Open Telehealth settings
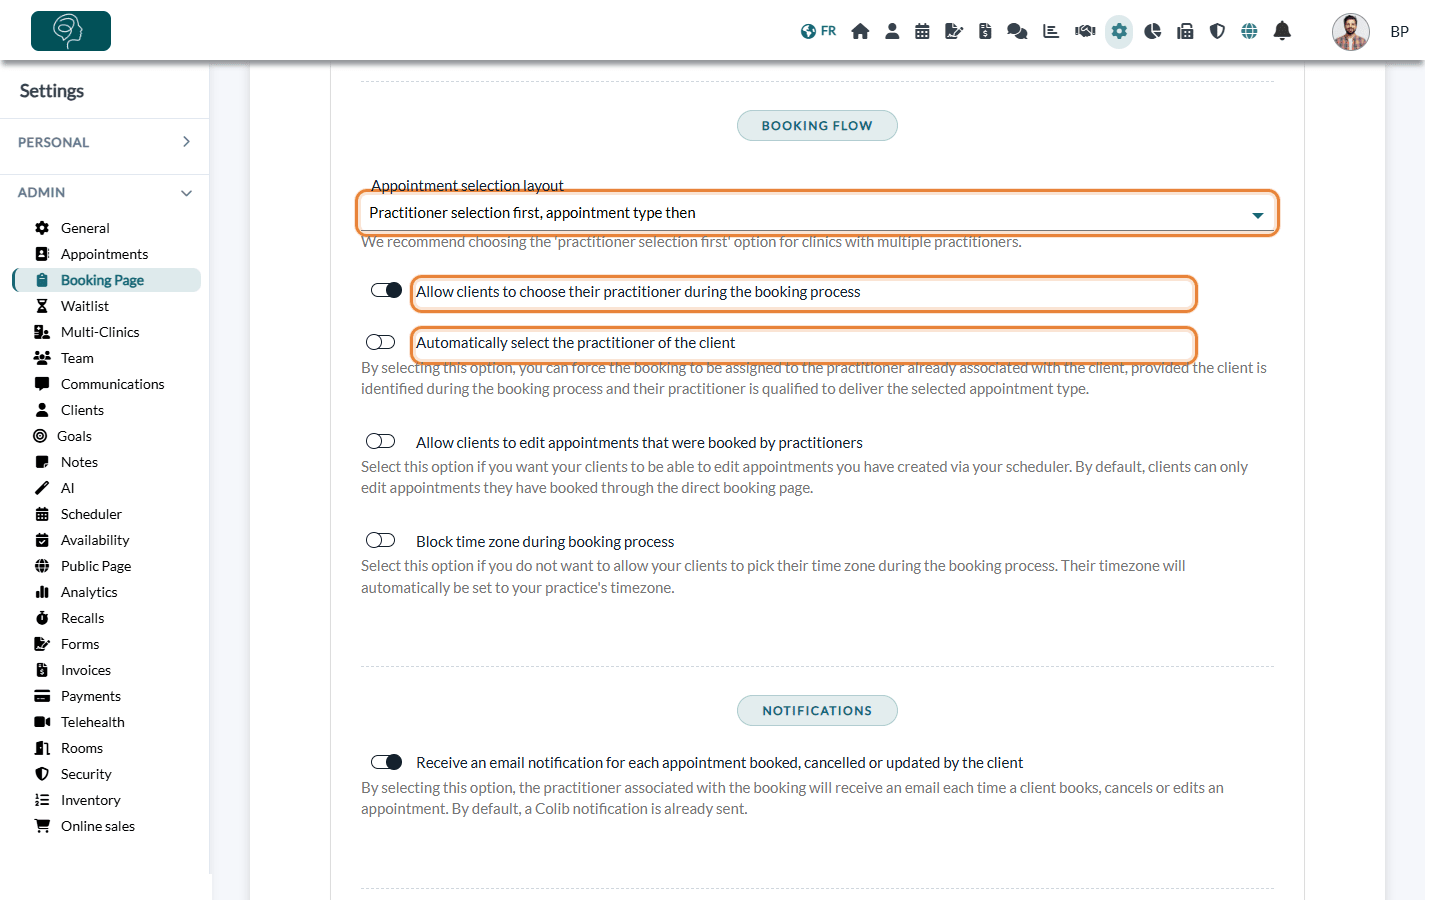The width and height of the screenshot is (1440, 900). [93, 722]
